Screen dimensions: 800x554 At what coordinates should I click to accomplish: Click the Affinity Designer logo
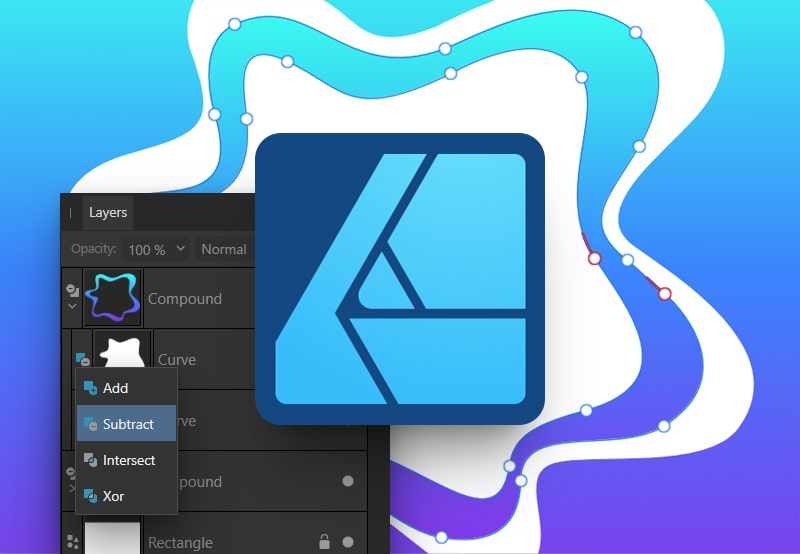[x=400, y=279]
